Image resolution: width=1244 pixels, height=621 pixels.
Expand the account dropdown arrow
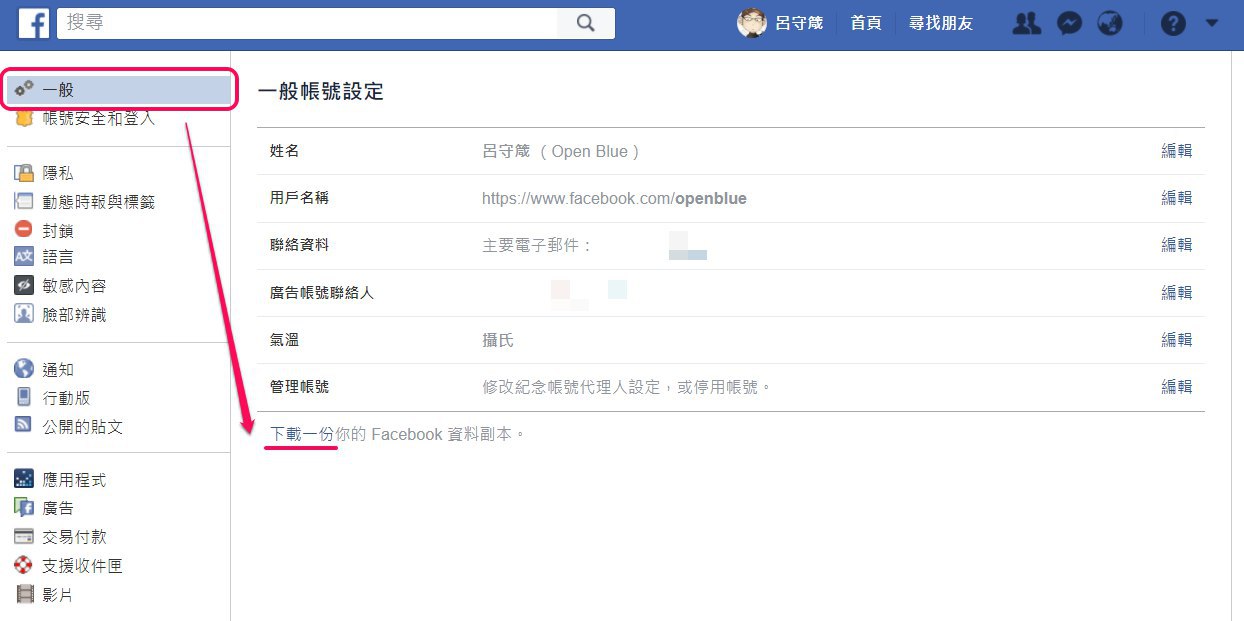tap(1212, 23)
